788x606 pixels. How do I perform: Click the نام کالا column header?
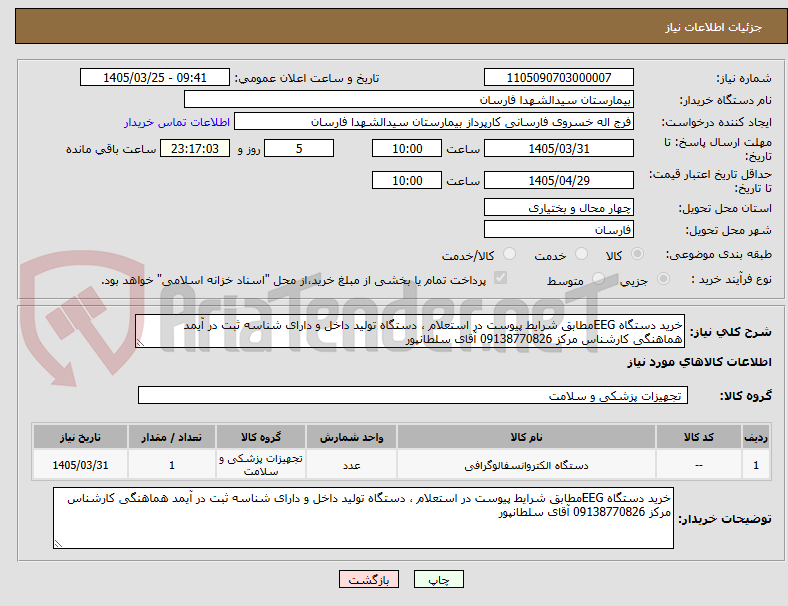tap(526, 437)
